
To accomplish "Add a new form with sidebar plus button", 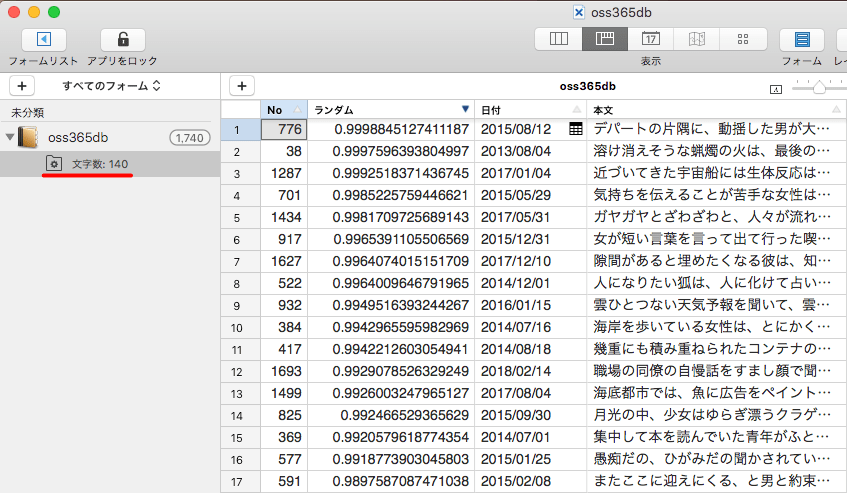I will click(22, 86).
